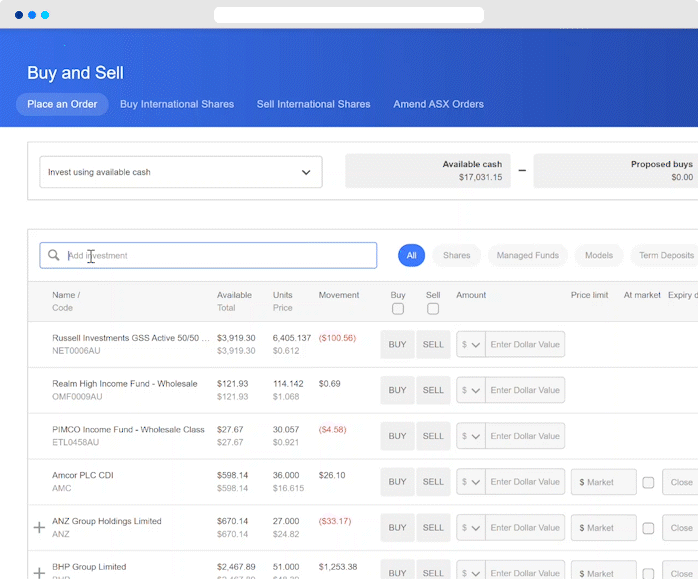The image size is (698, 579).
Task: Click SELL for Russell Investments GSS Active
Action: coord(433,344)
